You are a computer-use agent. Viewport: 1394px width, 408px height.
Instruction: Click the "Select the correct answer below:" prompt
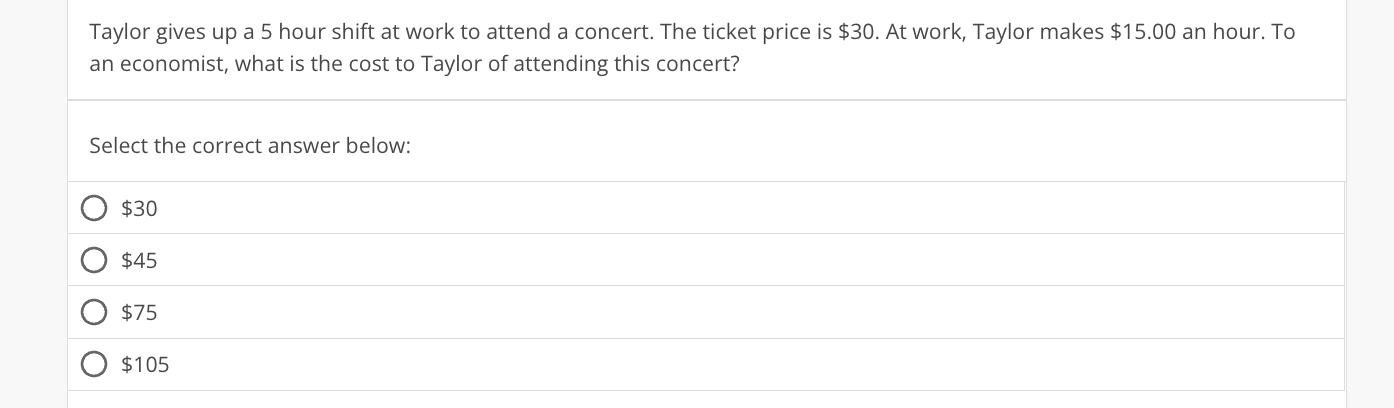[250, 145]
